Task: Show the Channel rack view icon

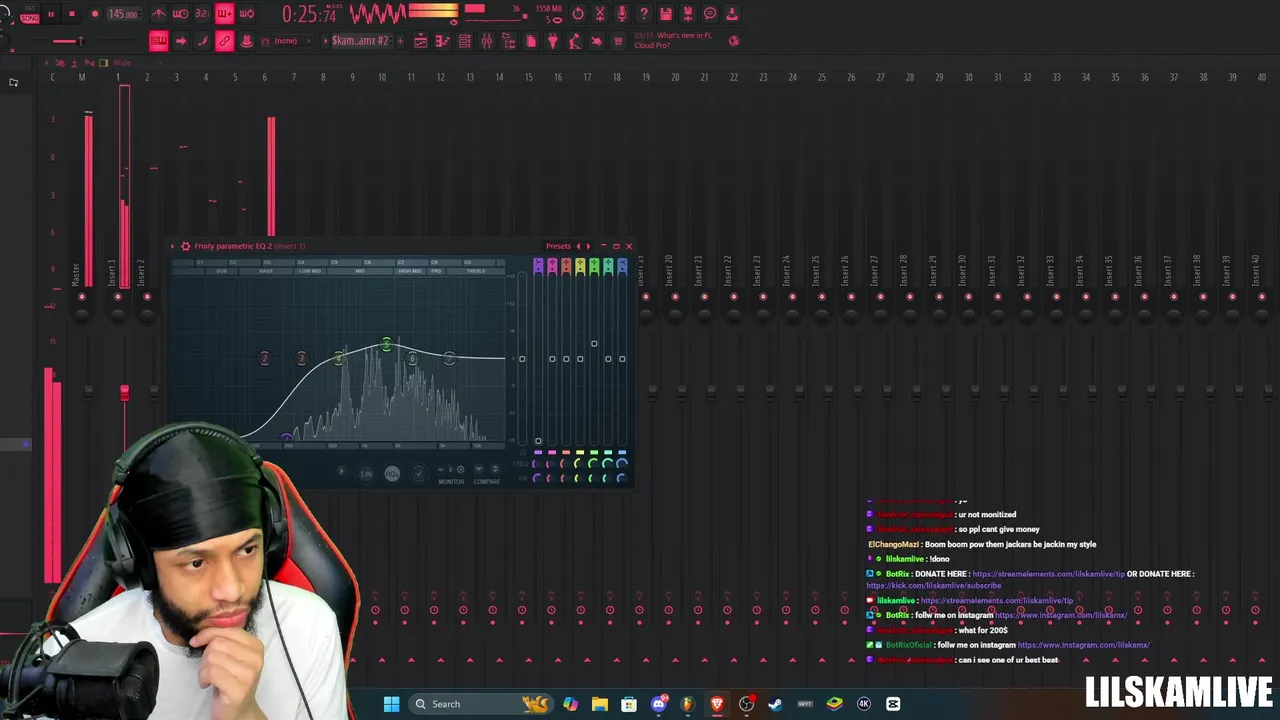Action: point(465,41)
